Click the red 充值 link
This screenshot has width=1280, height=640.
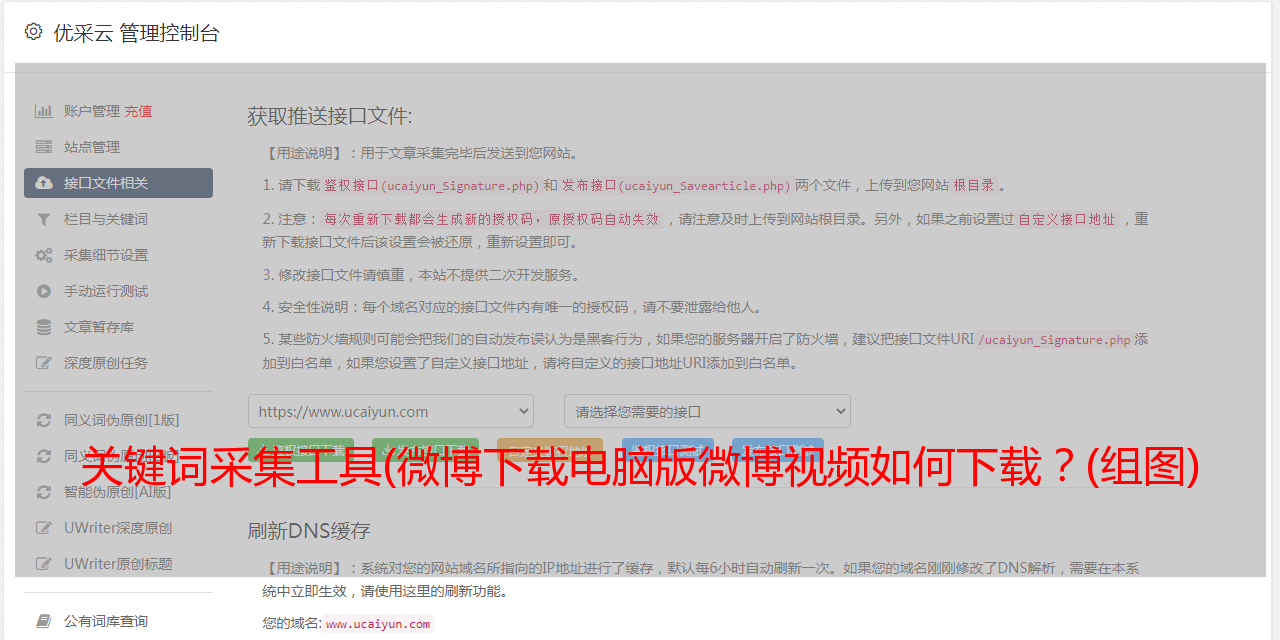point(138,111)
